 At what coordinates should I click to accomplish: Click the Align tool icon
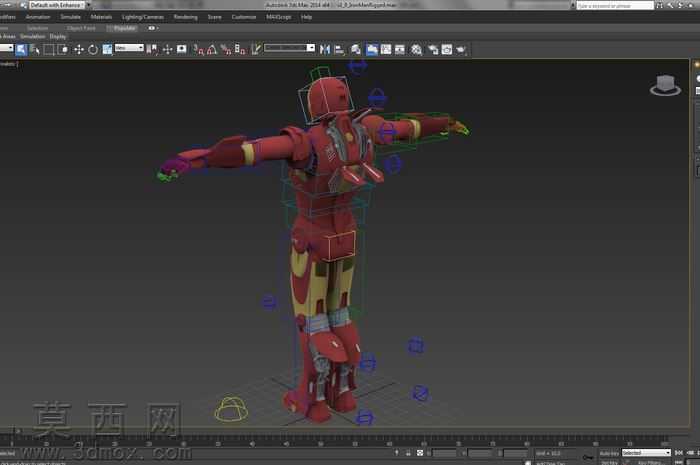click(x=339, y=50)
